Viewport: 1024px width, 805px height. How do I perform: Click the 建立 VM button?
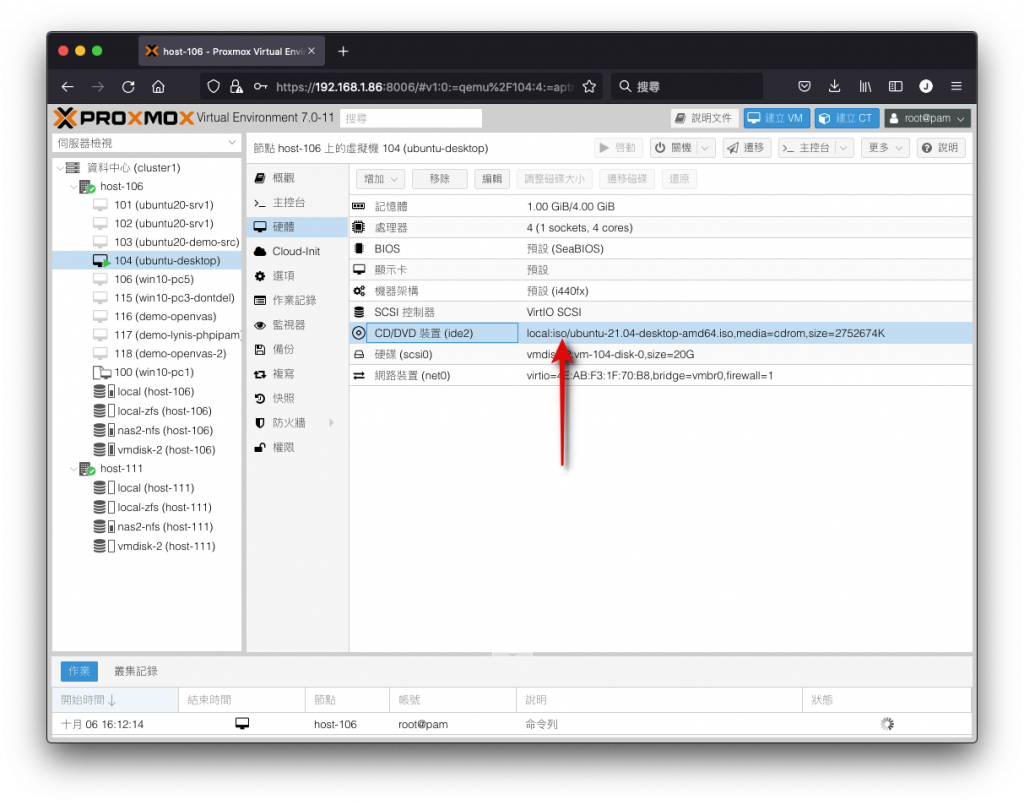[776, 118]
